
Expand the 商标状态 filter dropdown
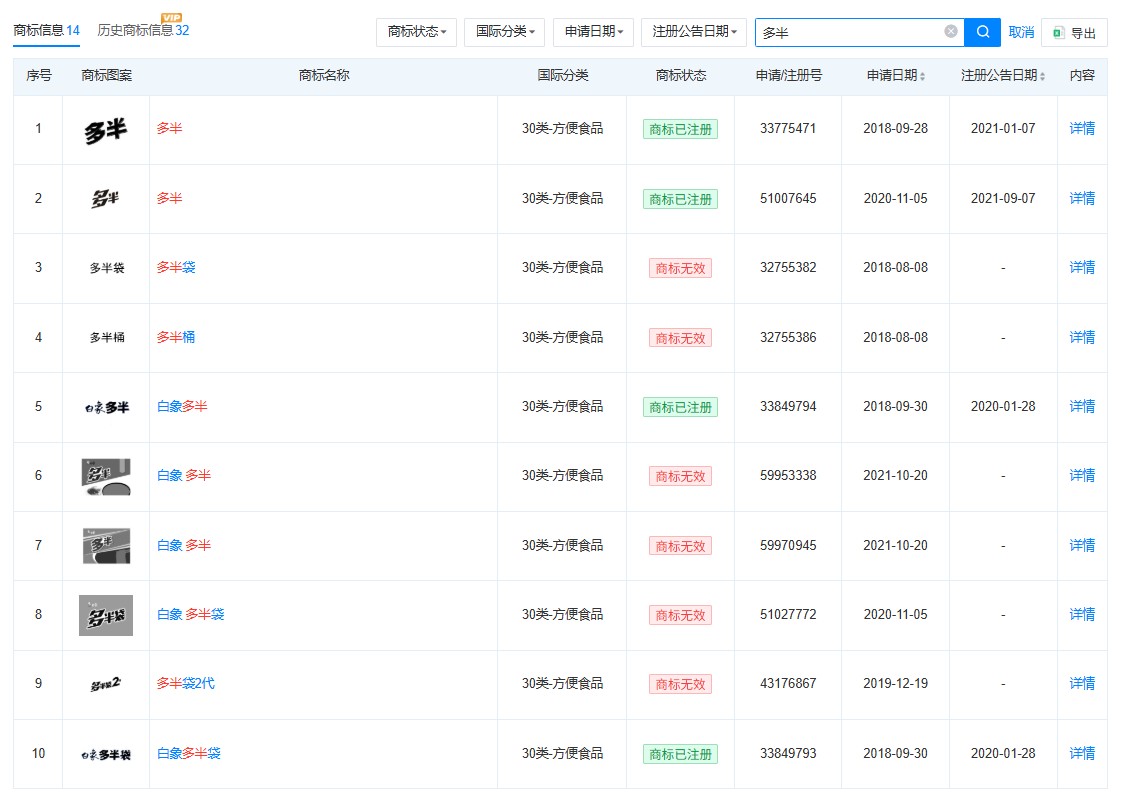[x=417, y=32]
